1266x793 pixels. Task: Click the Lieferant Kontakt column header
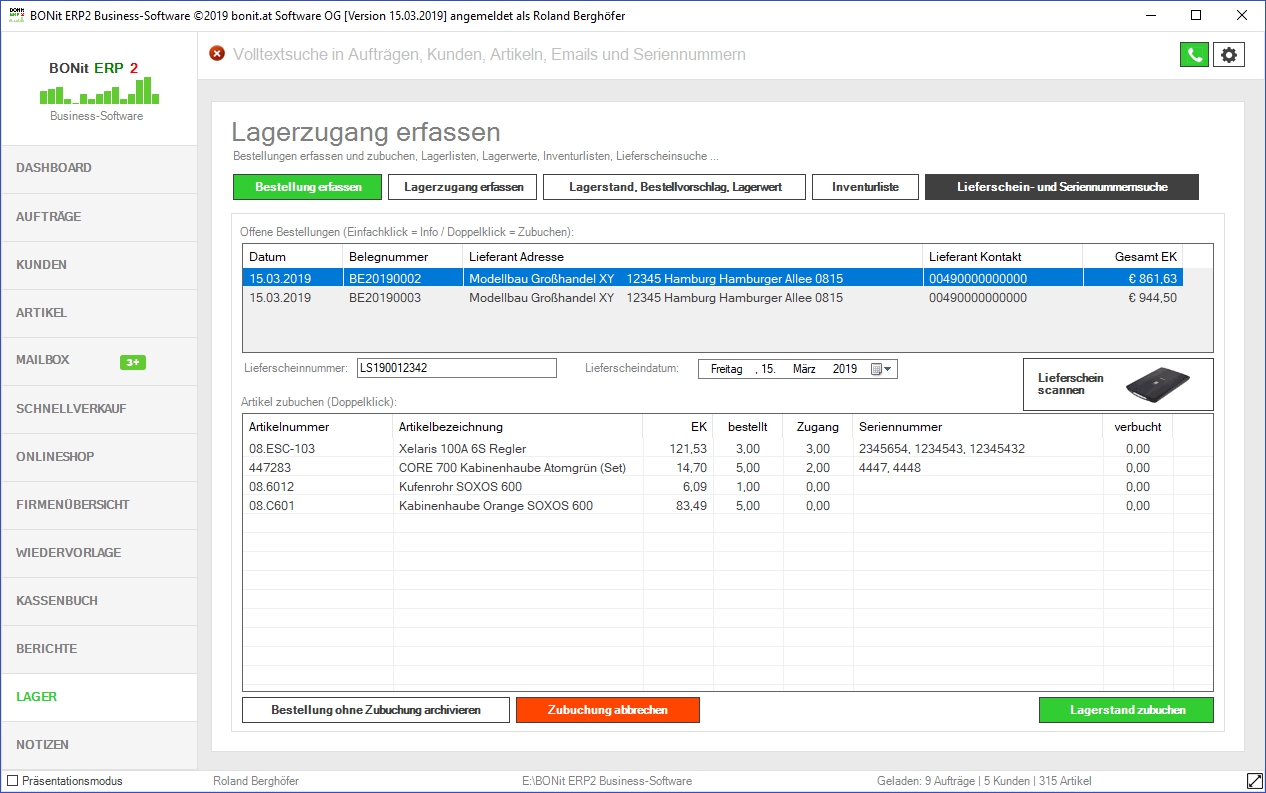1003,257
